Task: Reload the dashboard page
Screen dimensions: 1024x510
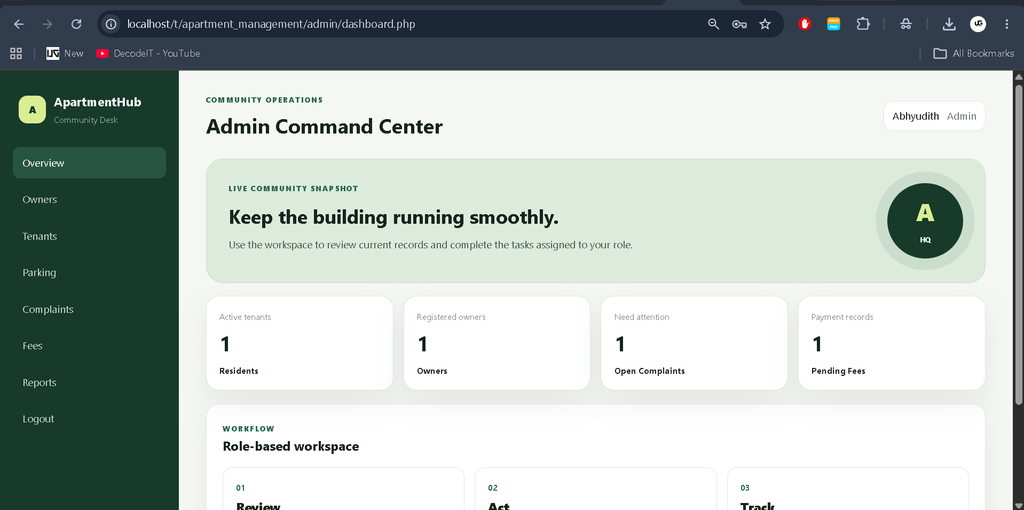Action: click(x=76, y=24)
